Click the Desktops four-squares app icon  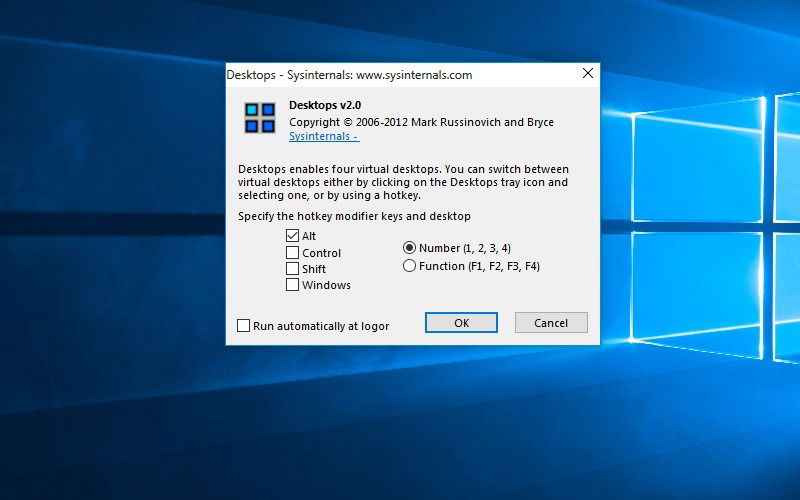click(x=260, y=117)
